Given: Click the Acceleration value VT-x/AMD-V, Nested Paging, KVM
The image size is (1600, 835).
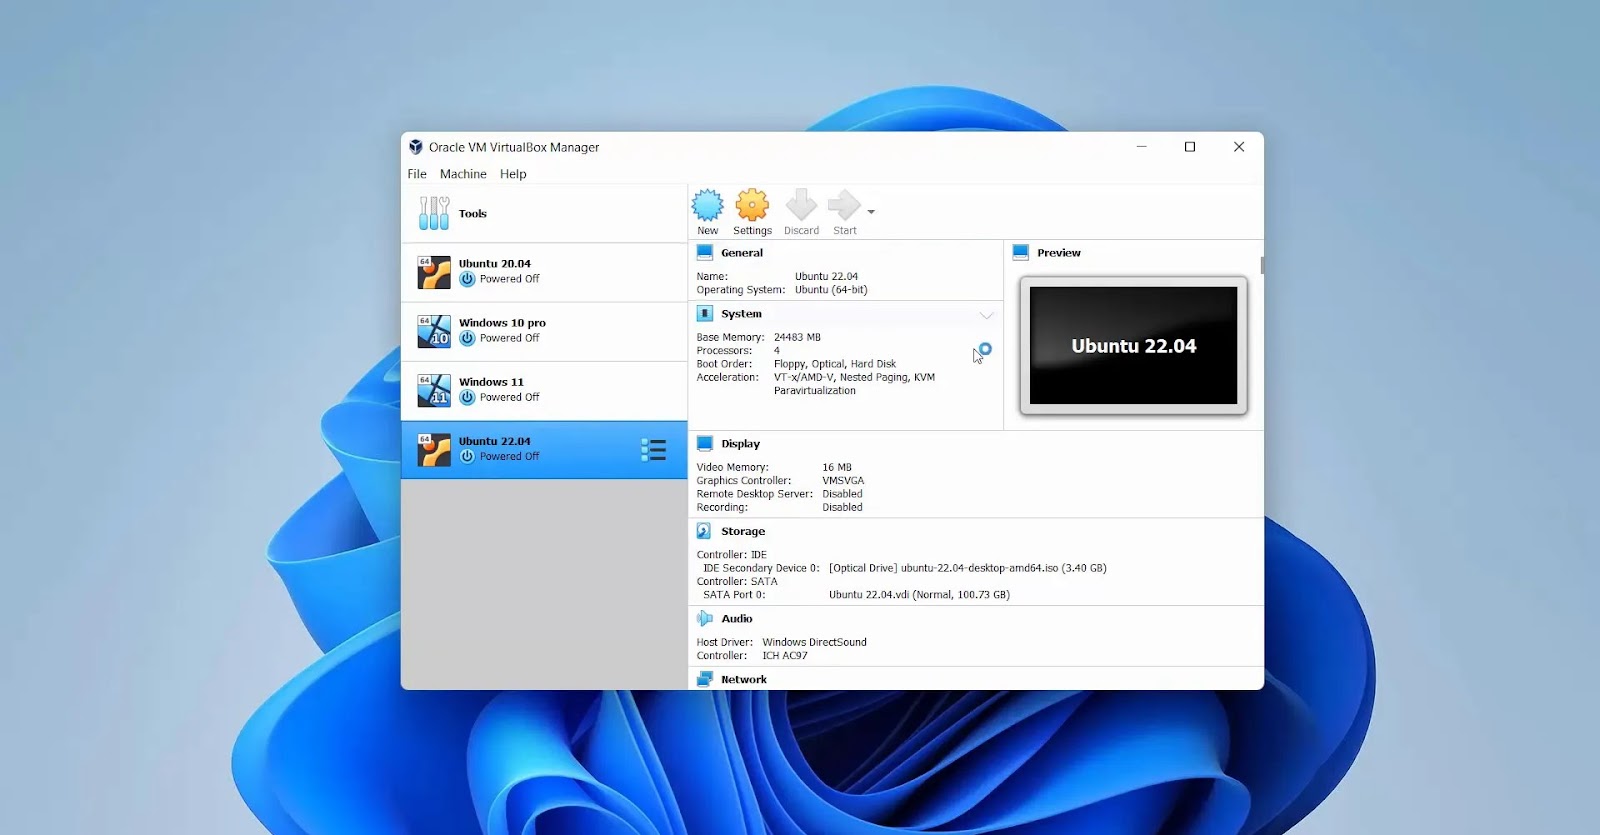Looking at the screenshot, I should click(854, 378).
